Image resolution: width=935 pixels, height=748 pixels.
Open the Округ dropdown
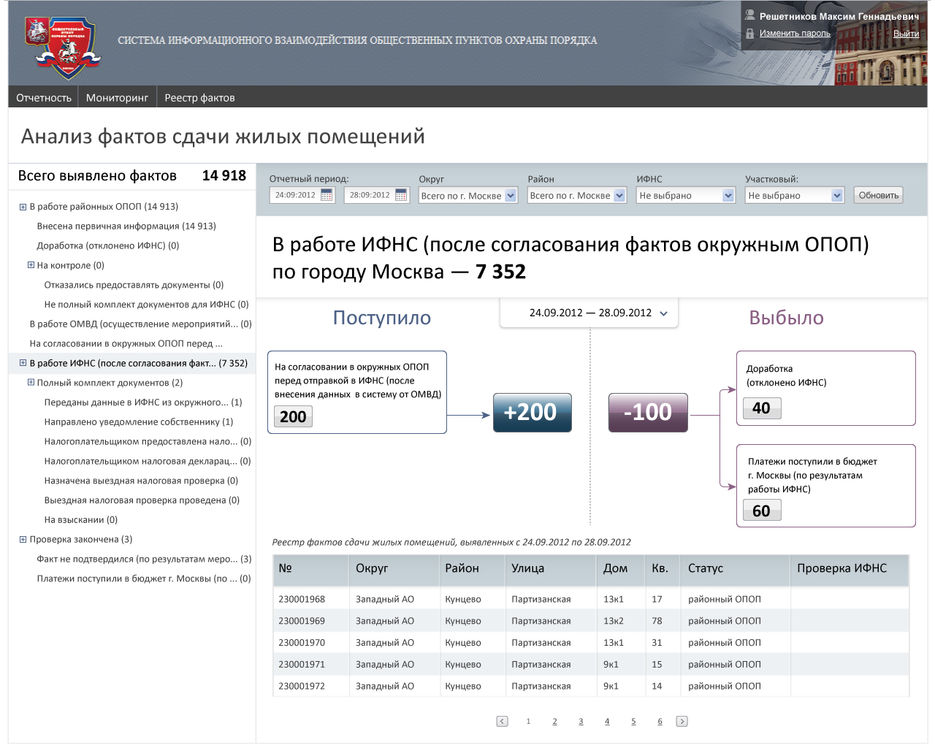511,196
